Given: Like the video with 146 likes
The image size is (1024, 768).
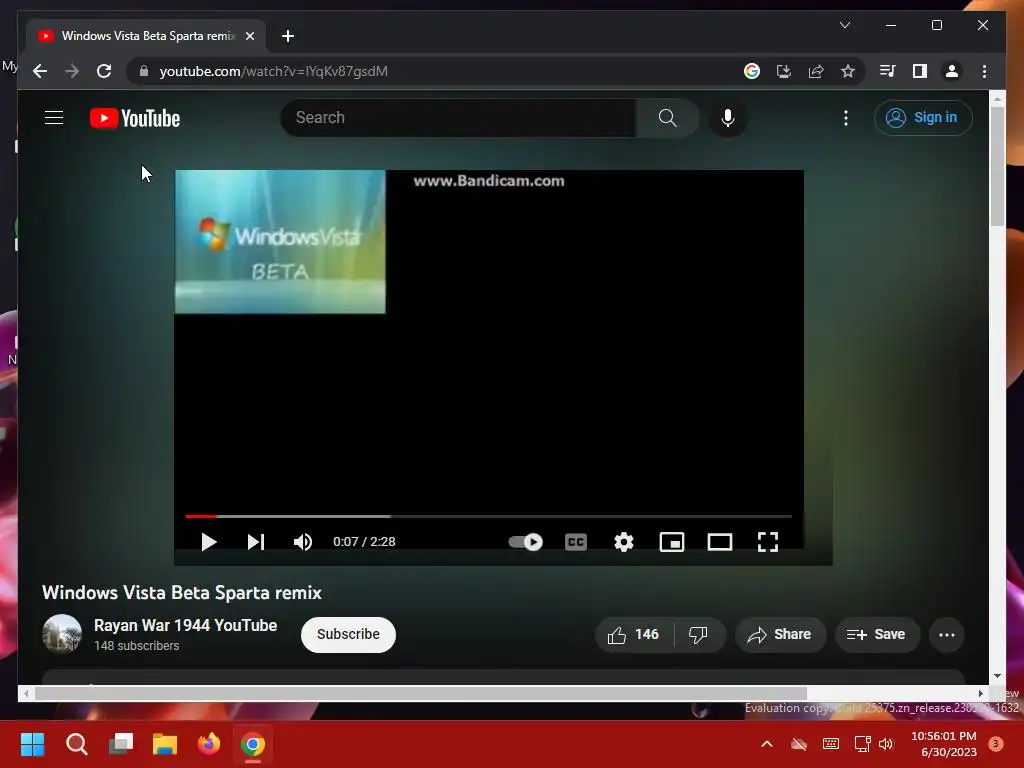Looking at the screenshot, I should 633,634.
